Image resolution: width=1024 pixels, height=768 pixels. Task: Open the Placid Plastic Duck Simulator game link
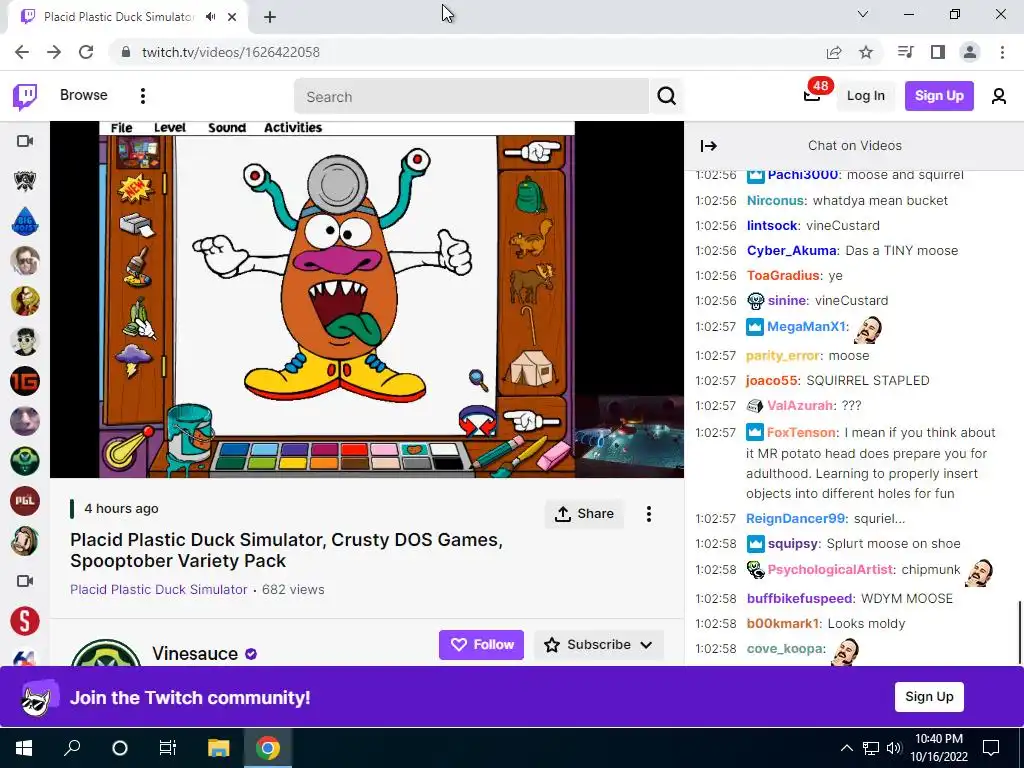coord(159,589)
